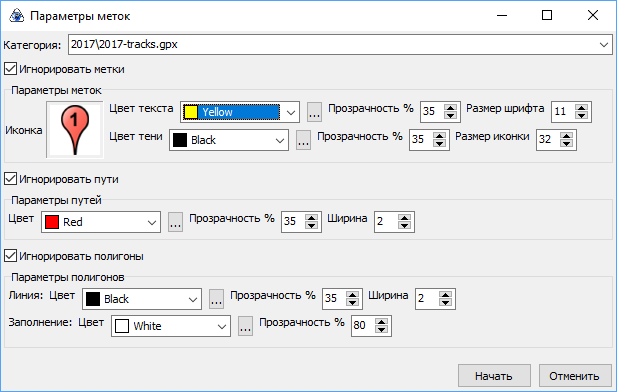Open custom color picker for polygon line
The image size is (617, 392).
click(216, 299)
